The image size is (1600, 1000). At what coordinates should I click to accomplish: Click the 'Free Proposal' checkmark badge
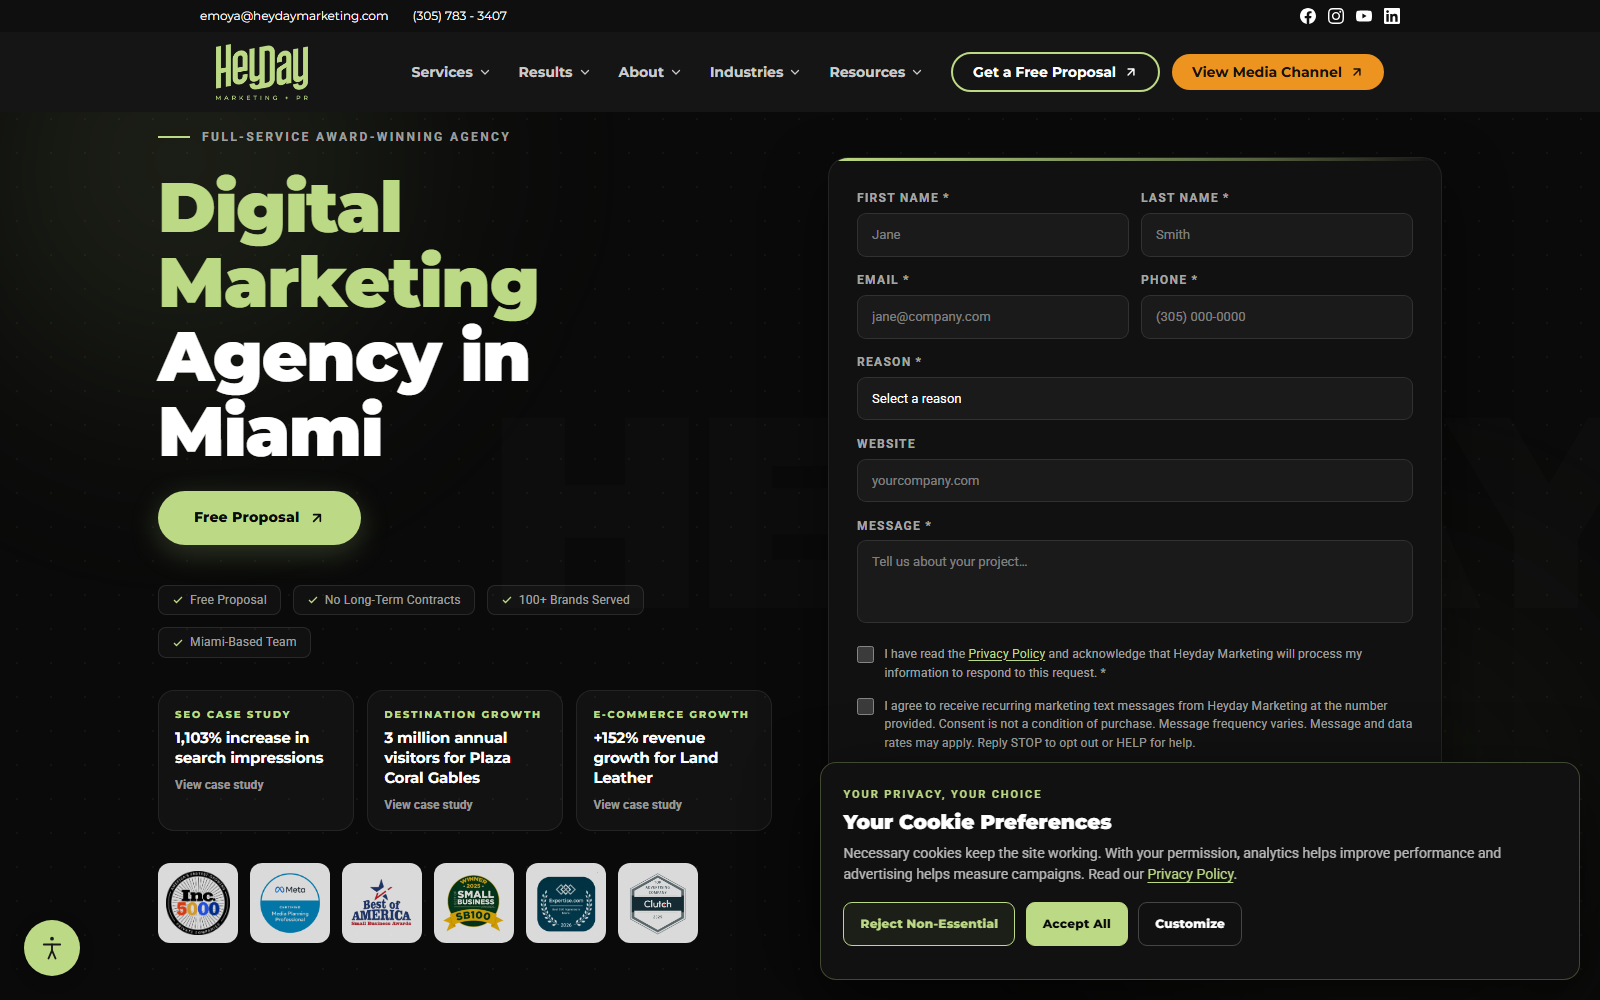click(219, 600)
